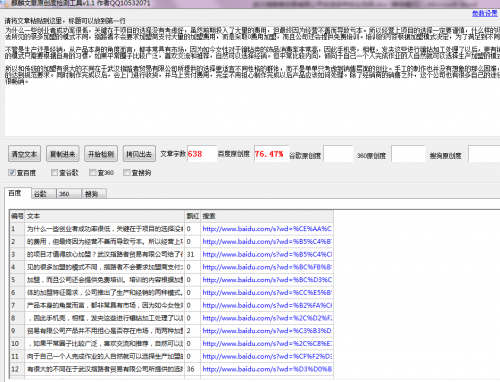Screen dimensions: 500x382
Task: Open the Baidu search link in row 11
Action: 267,356
